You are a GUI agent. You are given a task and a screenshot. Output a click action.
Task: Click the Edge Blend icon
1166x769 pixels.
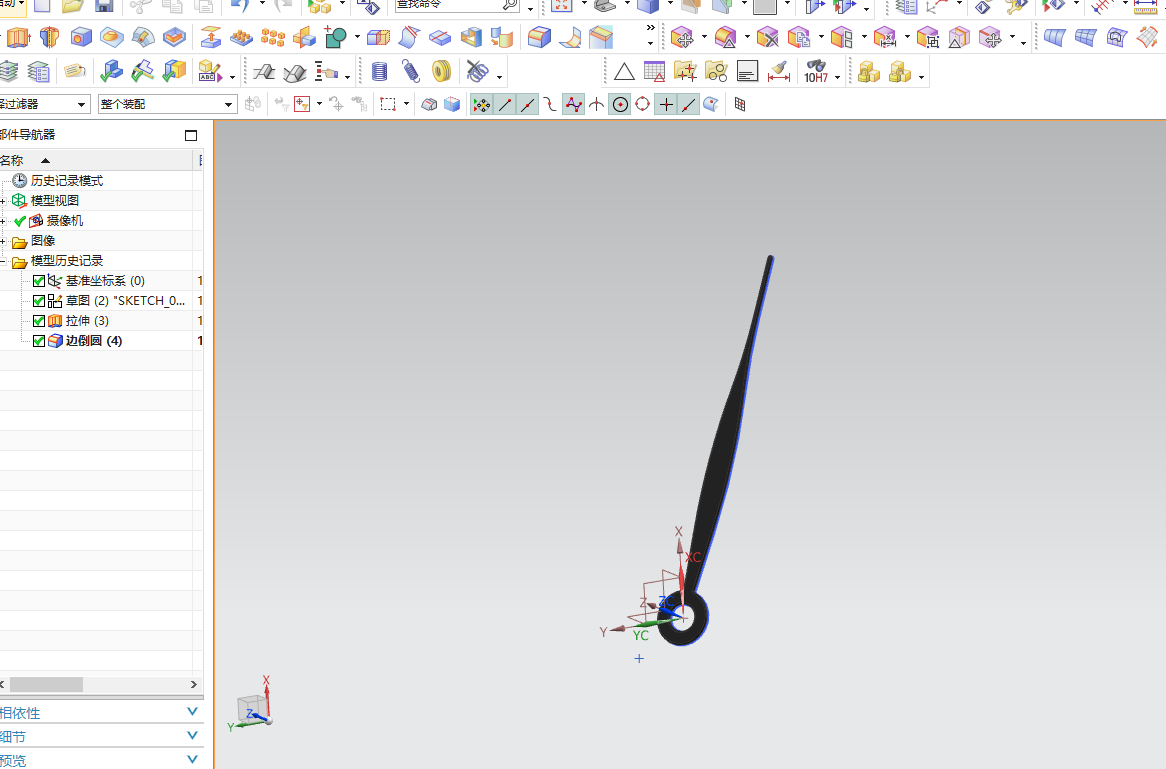pyautogui.click(x=539, y=37)
